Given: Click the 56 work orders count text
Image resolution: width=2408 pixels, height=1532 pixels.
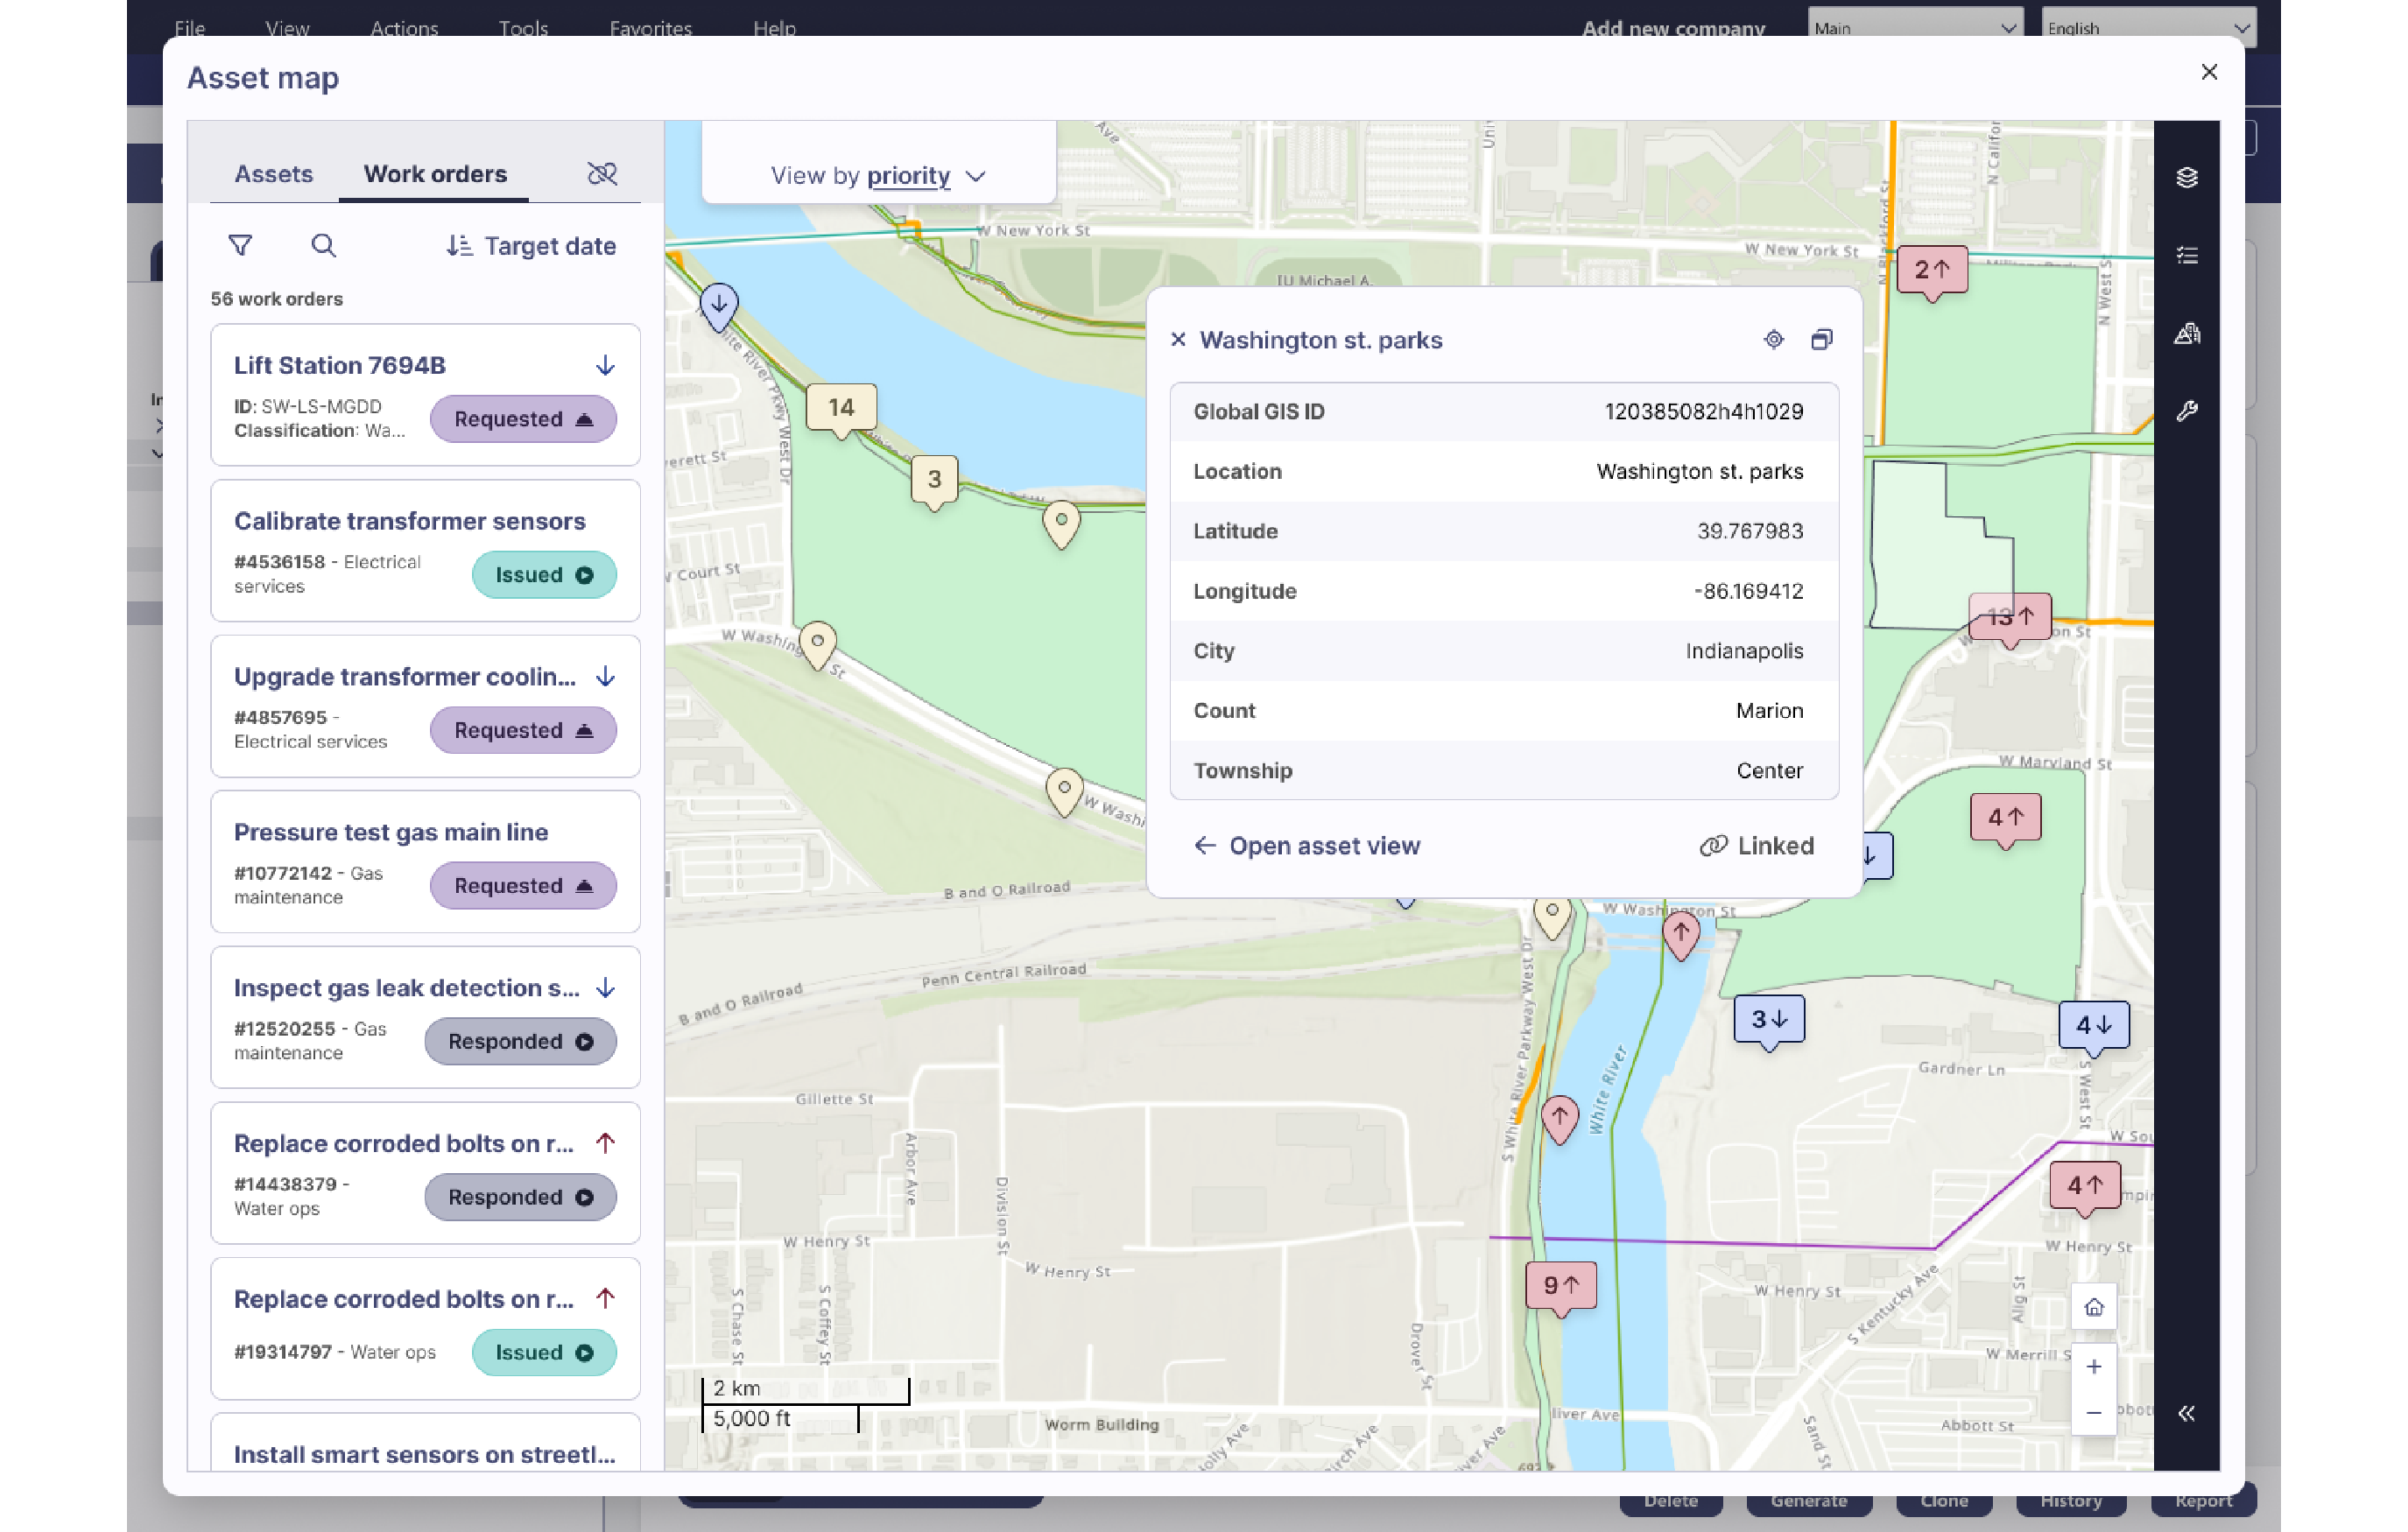Looking at the screenshot, I should 276,299.
